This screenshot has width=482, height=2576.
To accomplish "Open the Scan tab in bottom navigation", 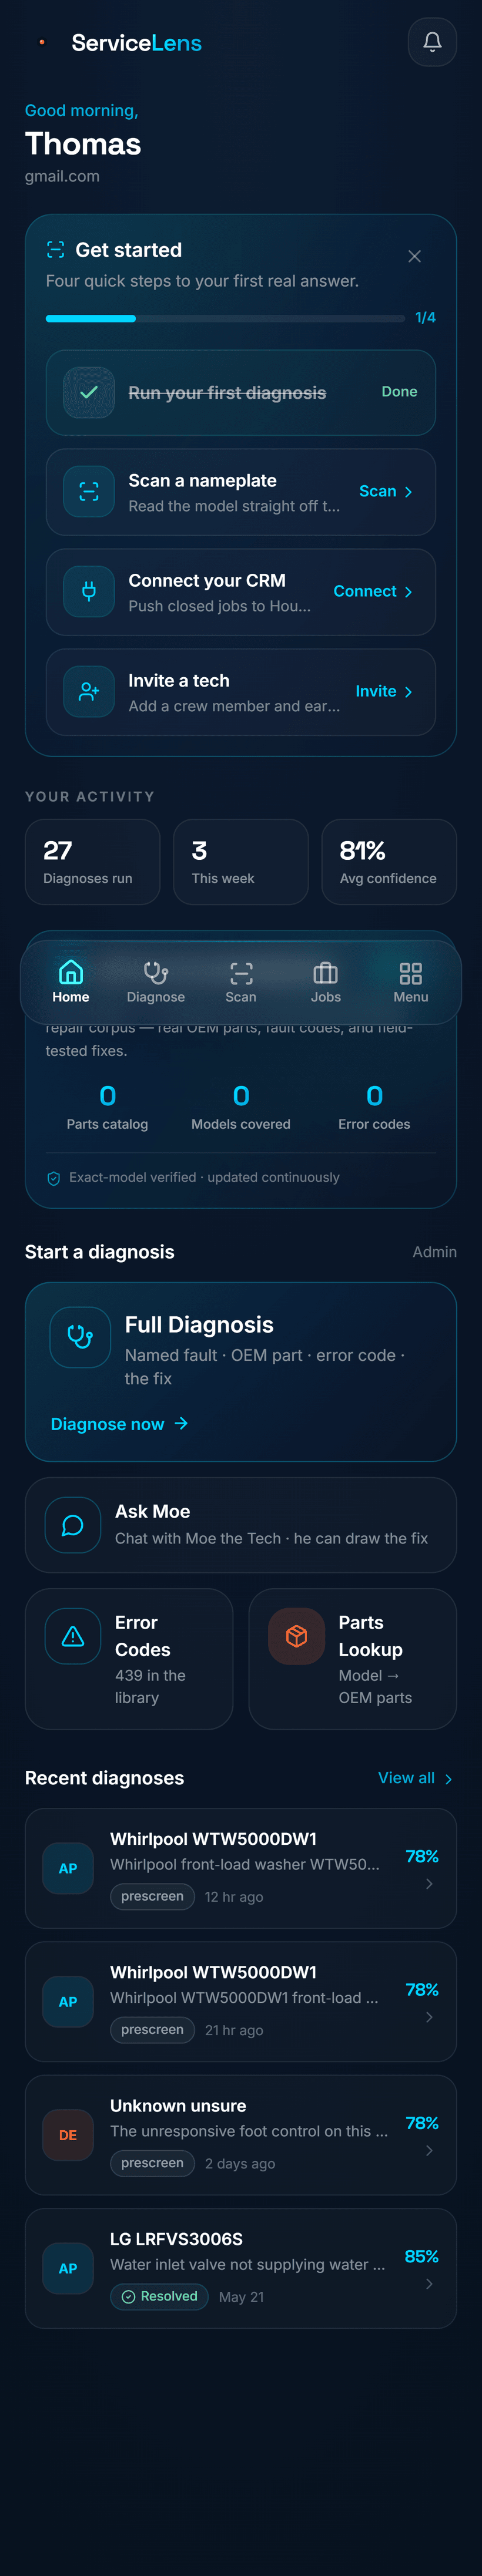I will pyautogui.click(x=241, y=981).
